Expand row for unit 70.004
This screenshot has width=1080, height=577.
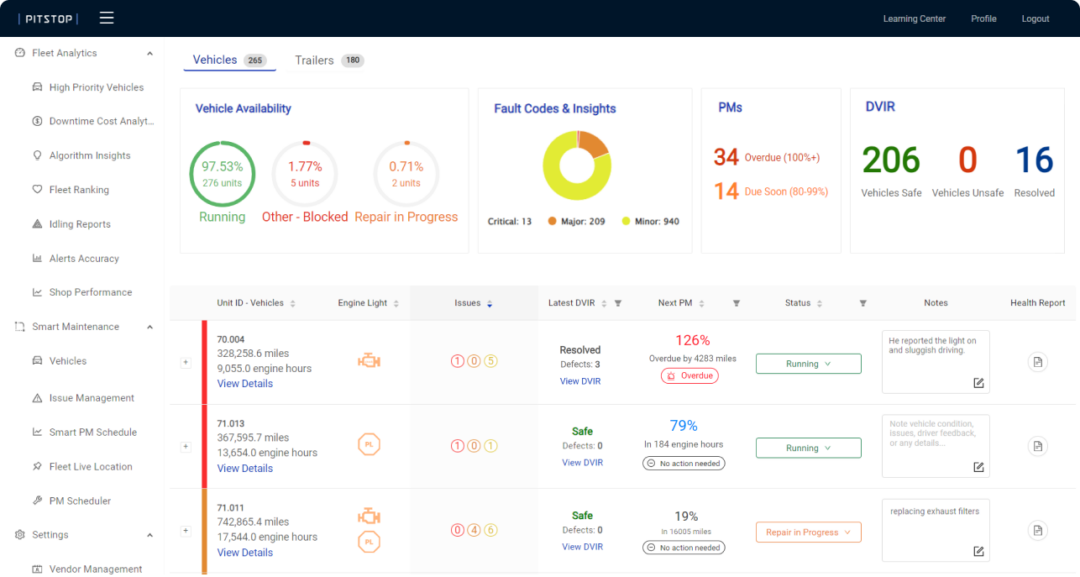185,363
